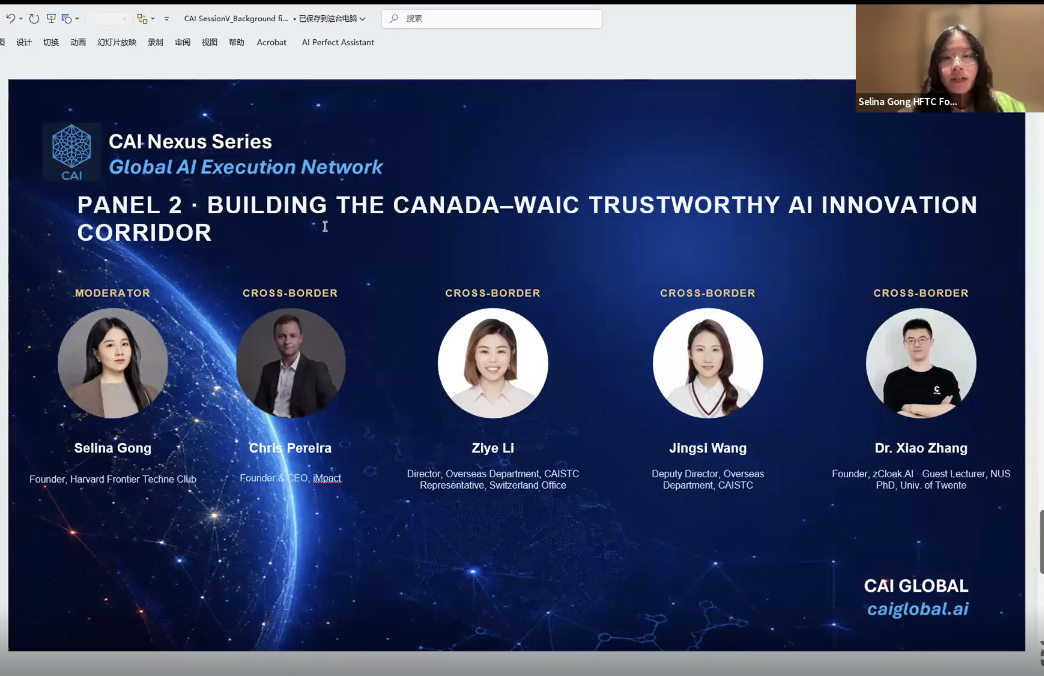The width and height of the screenshot is (1044, 676).
Task: Click the 'Selina Gong' name on the slide
Action: point(113,448)
